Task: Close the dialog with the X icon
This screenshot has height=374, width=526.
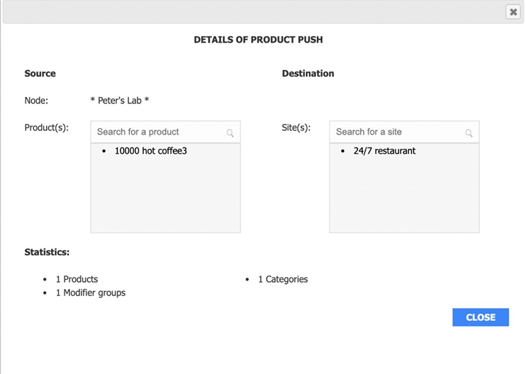Action: pos(513,12)
